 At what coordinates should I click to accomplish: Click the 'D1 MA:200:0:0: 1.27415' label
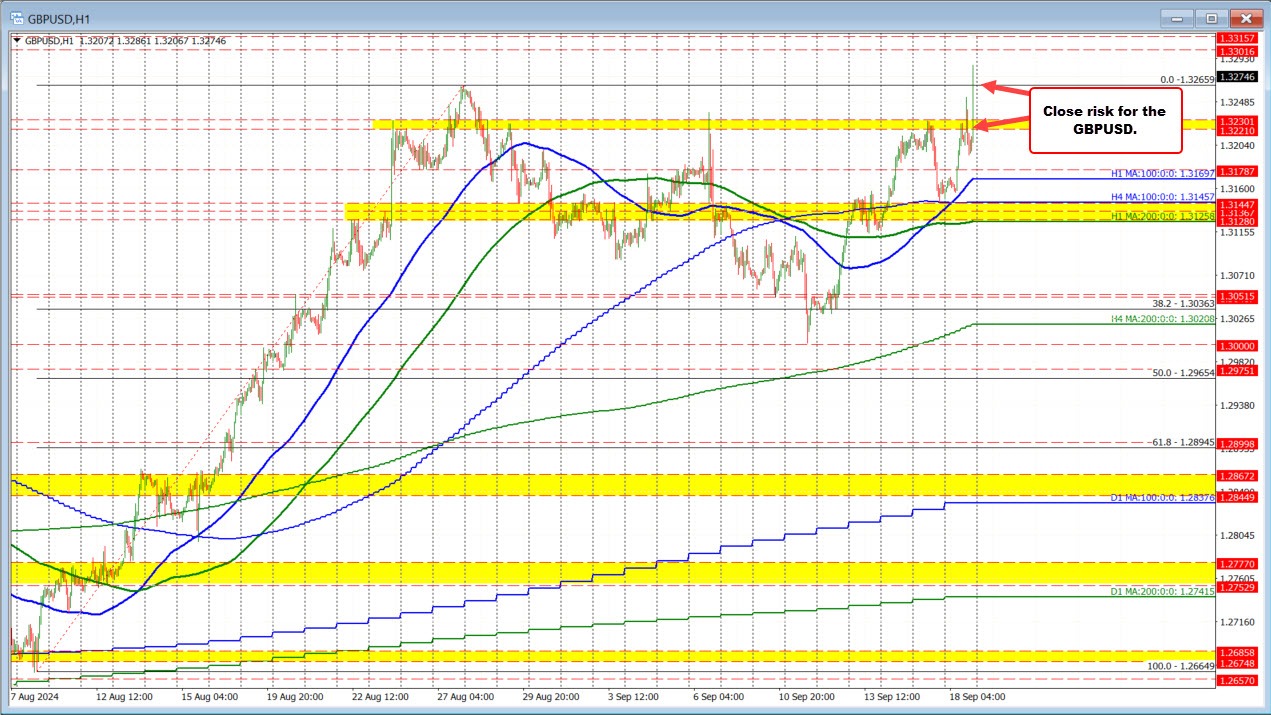click(x=1162, y=592)
